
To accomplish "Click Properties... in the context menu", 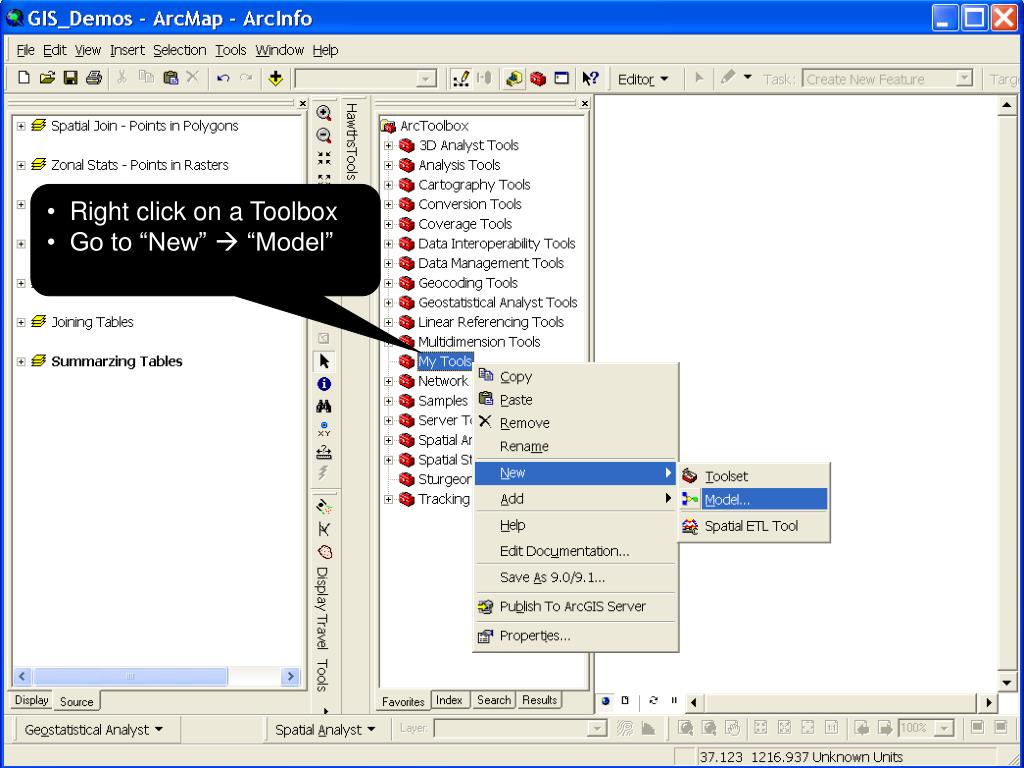I will (x=575, y=635).
